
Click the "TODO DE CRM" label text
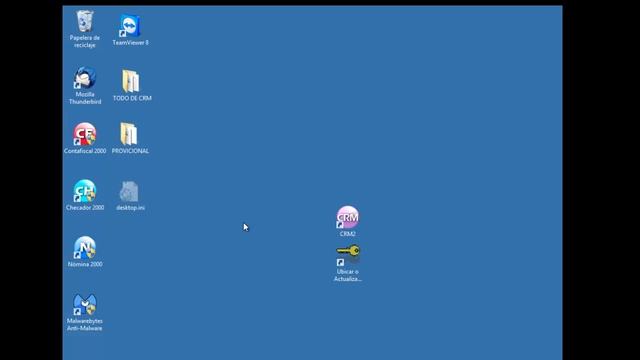[x=132, y=98]
